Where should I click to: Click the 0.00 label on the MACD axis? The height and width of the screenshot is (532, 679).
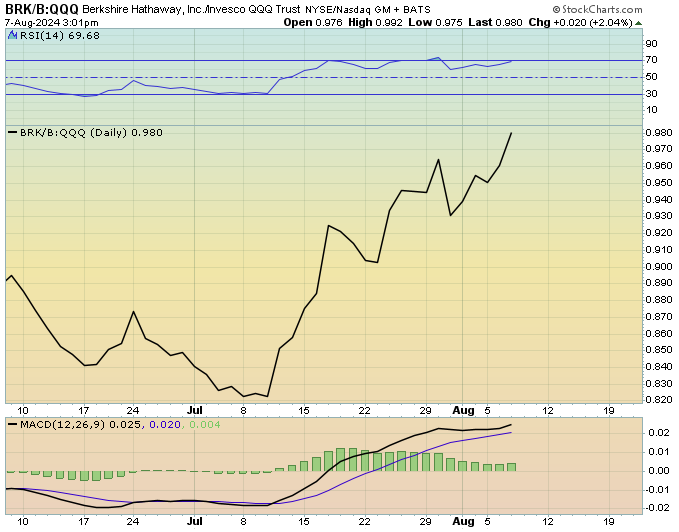659,471
